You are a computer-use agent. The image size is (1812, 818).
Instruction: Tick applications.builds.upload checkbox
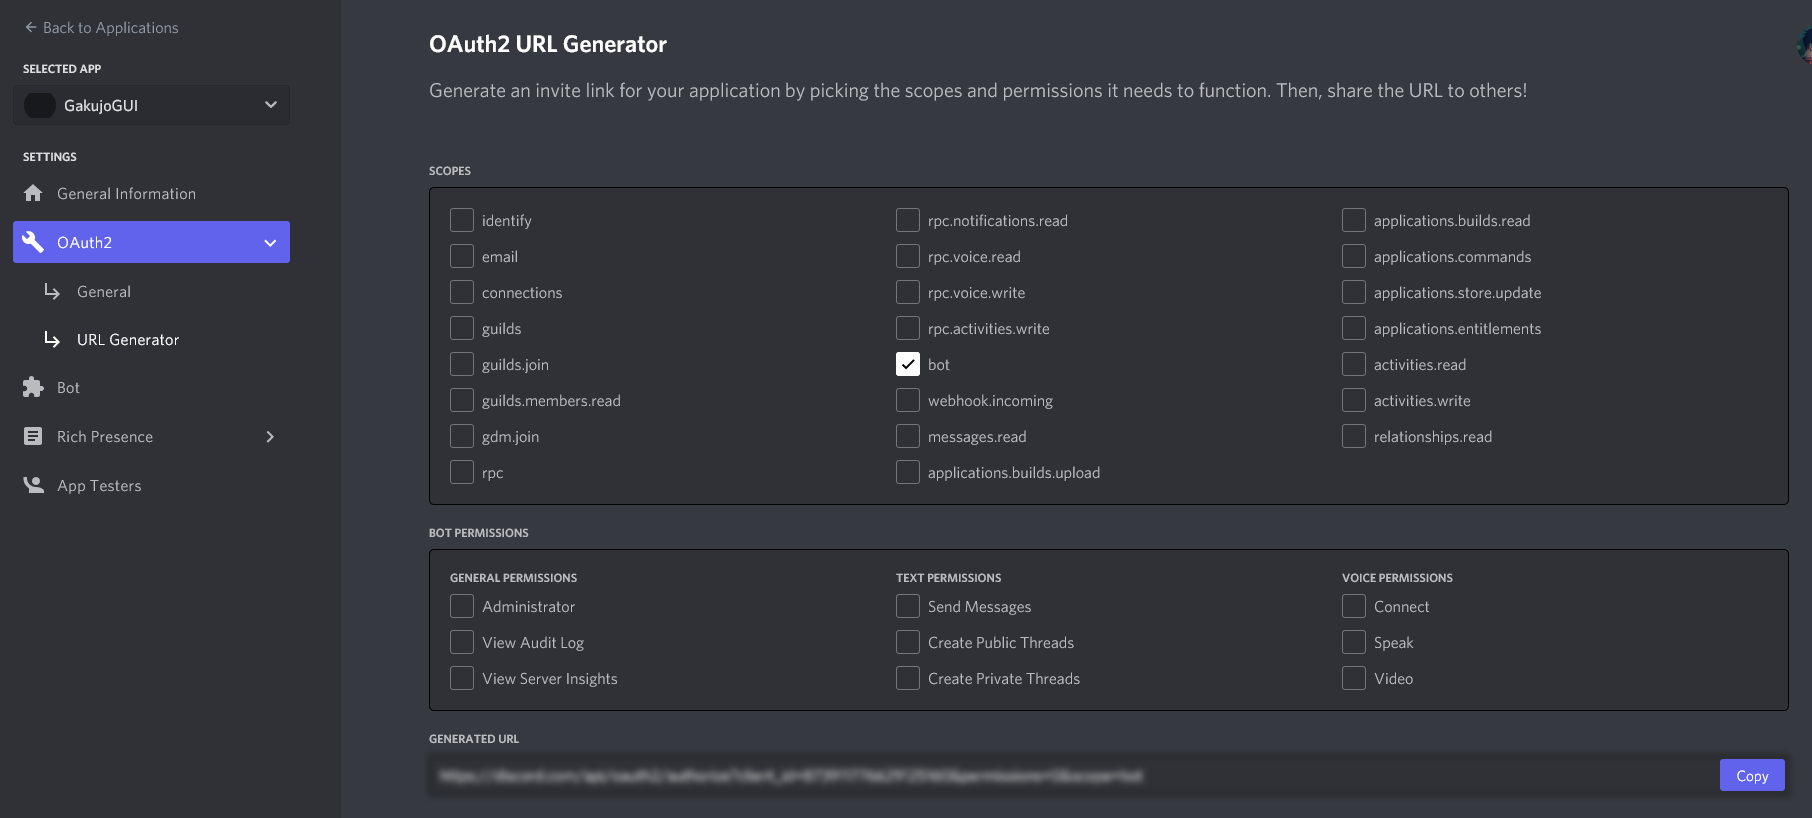908,472
